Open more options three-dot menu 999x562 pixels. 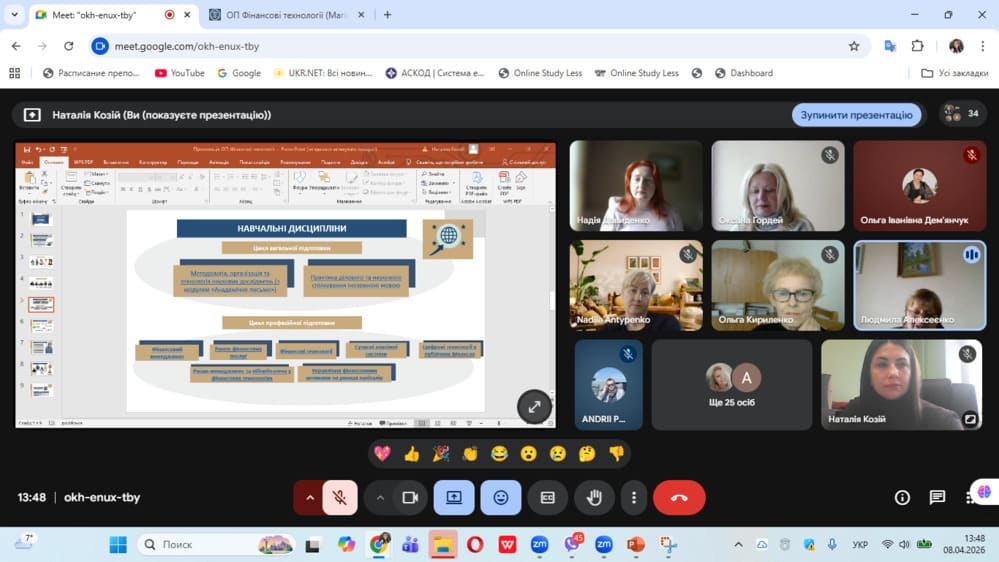click(633, 498)
